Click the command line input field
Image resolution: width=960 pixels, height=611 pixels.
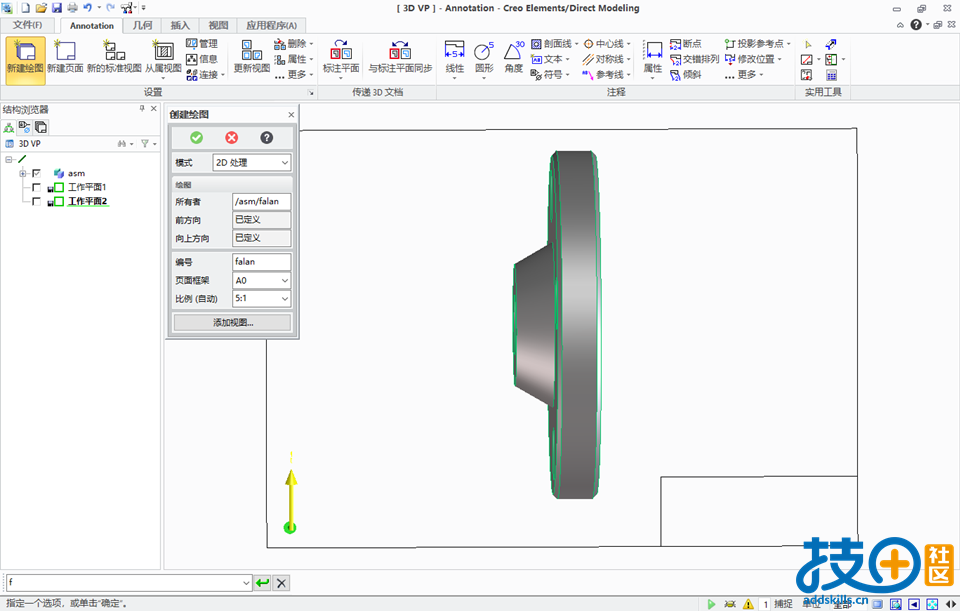[124, 583]
